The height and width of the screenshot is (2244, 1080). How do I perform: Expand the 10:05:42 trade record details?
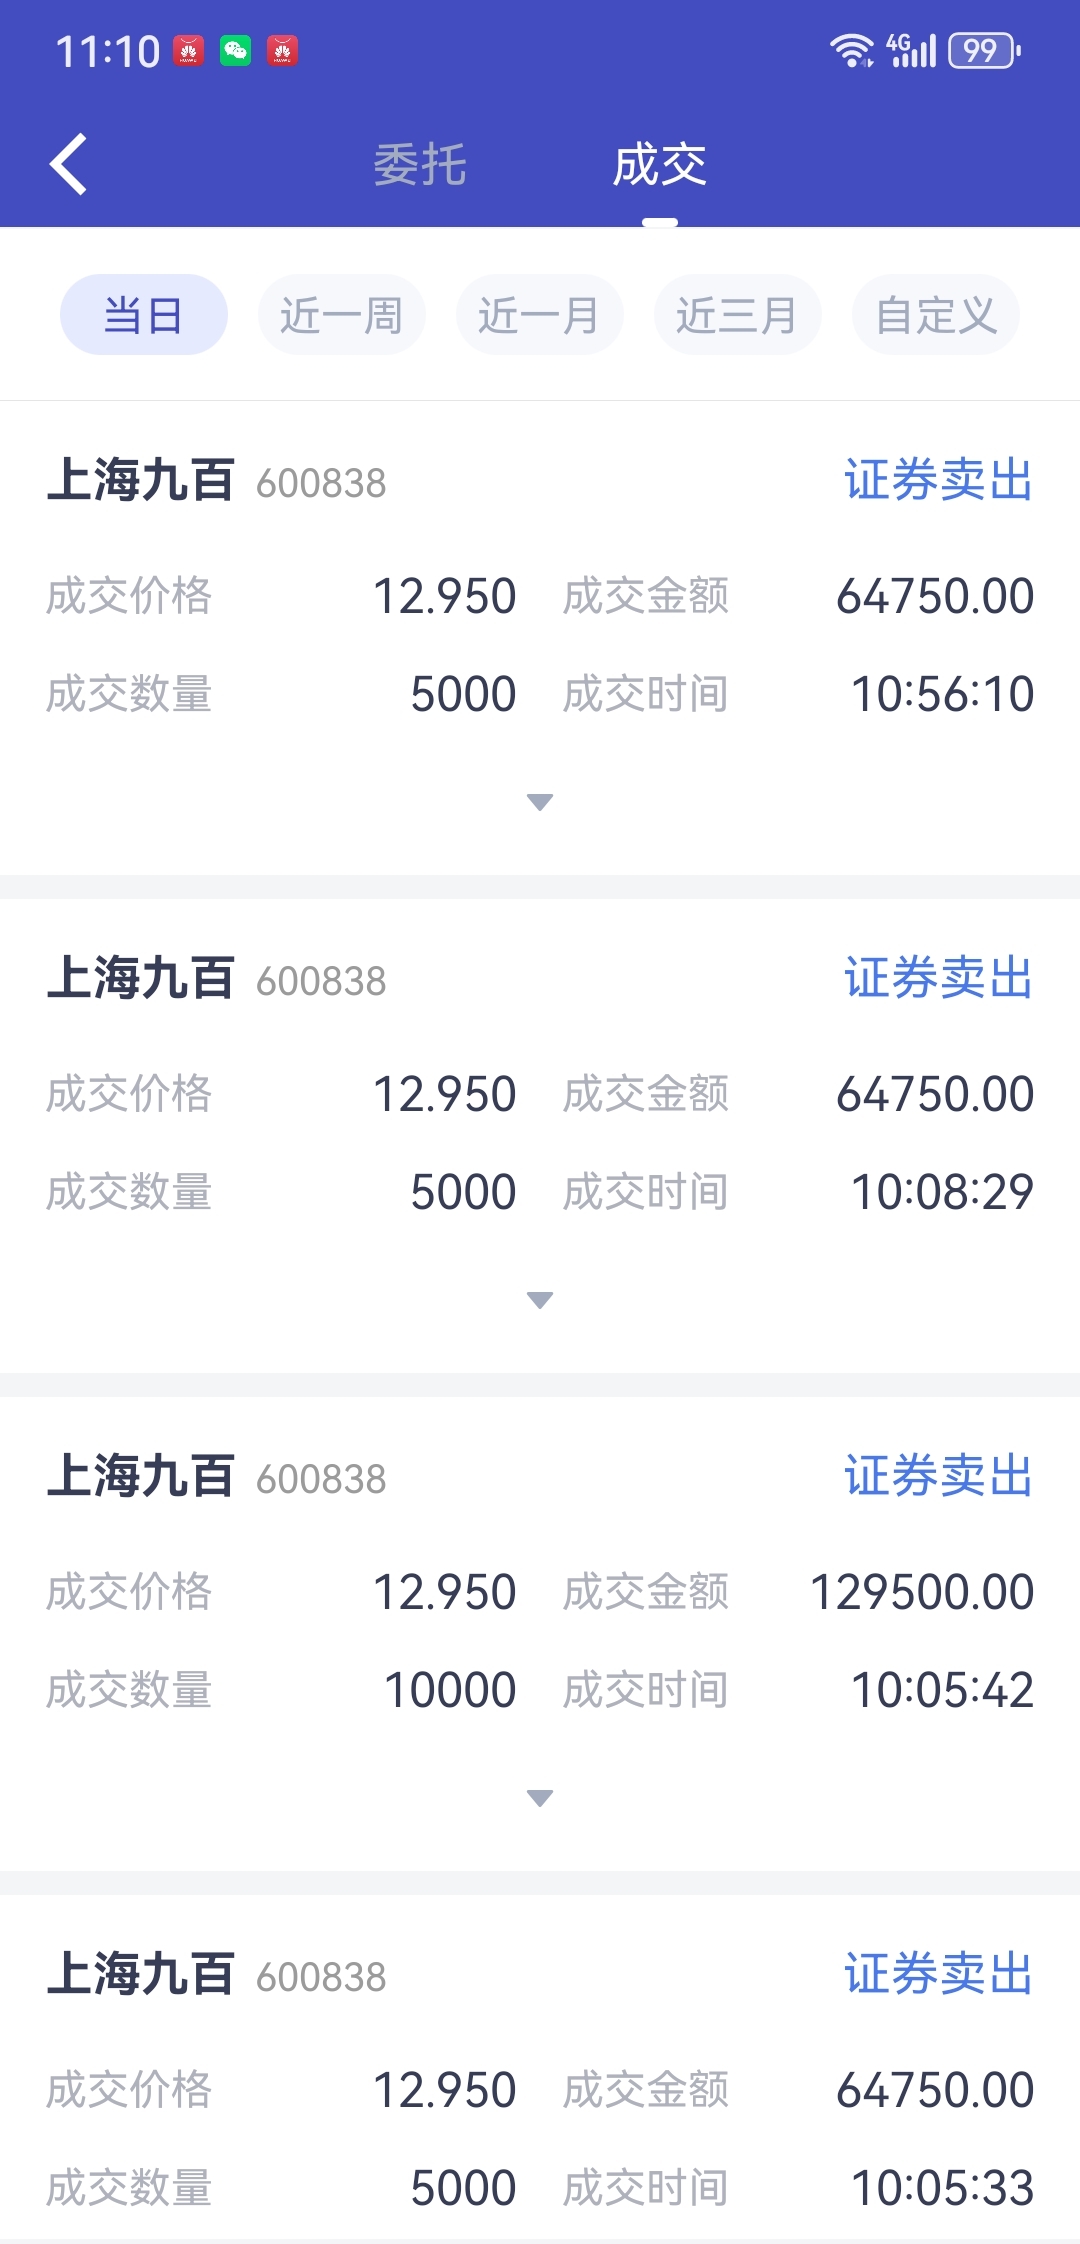540,1798
